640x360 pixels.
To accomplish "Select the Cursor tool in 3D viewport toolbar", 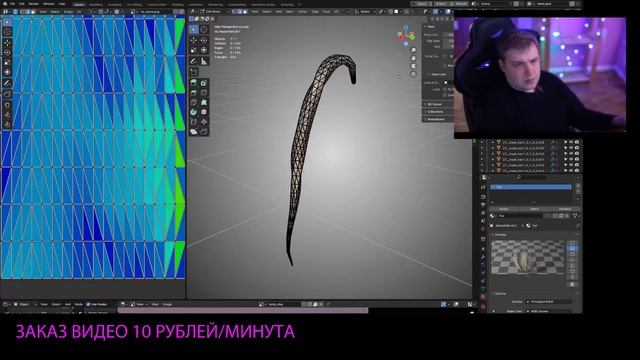I will coord(204,29).
